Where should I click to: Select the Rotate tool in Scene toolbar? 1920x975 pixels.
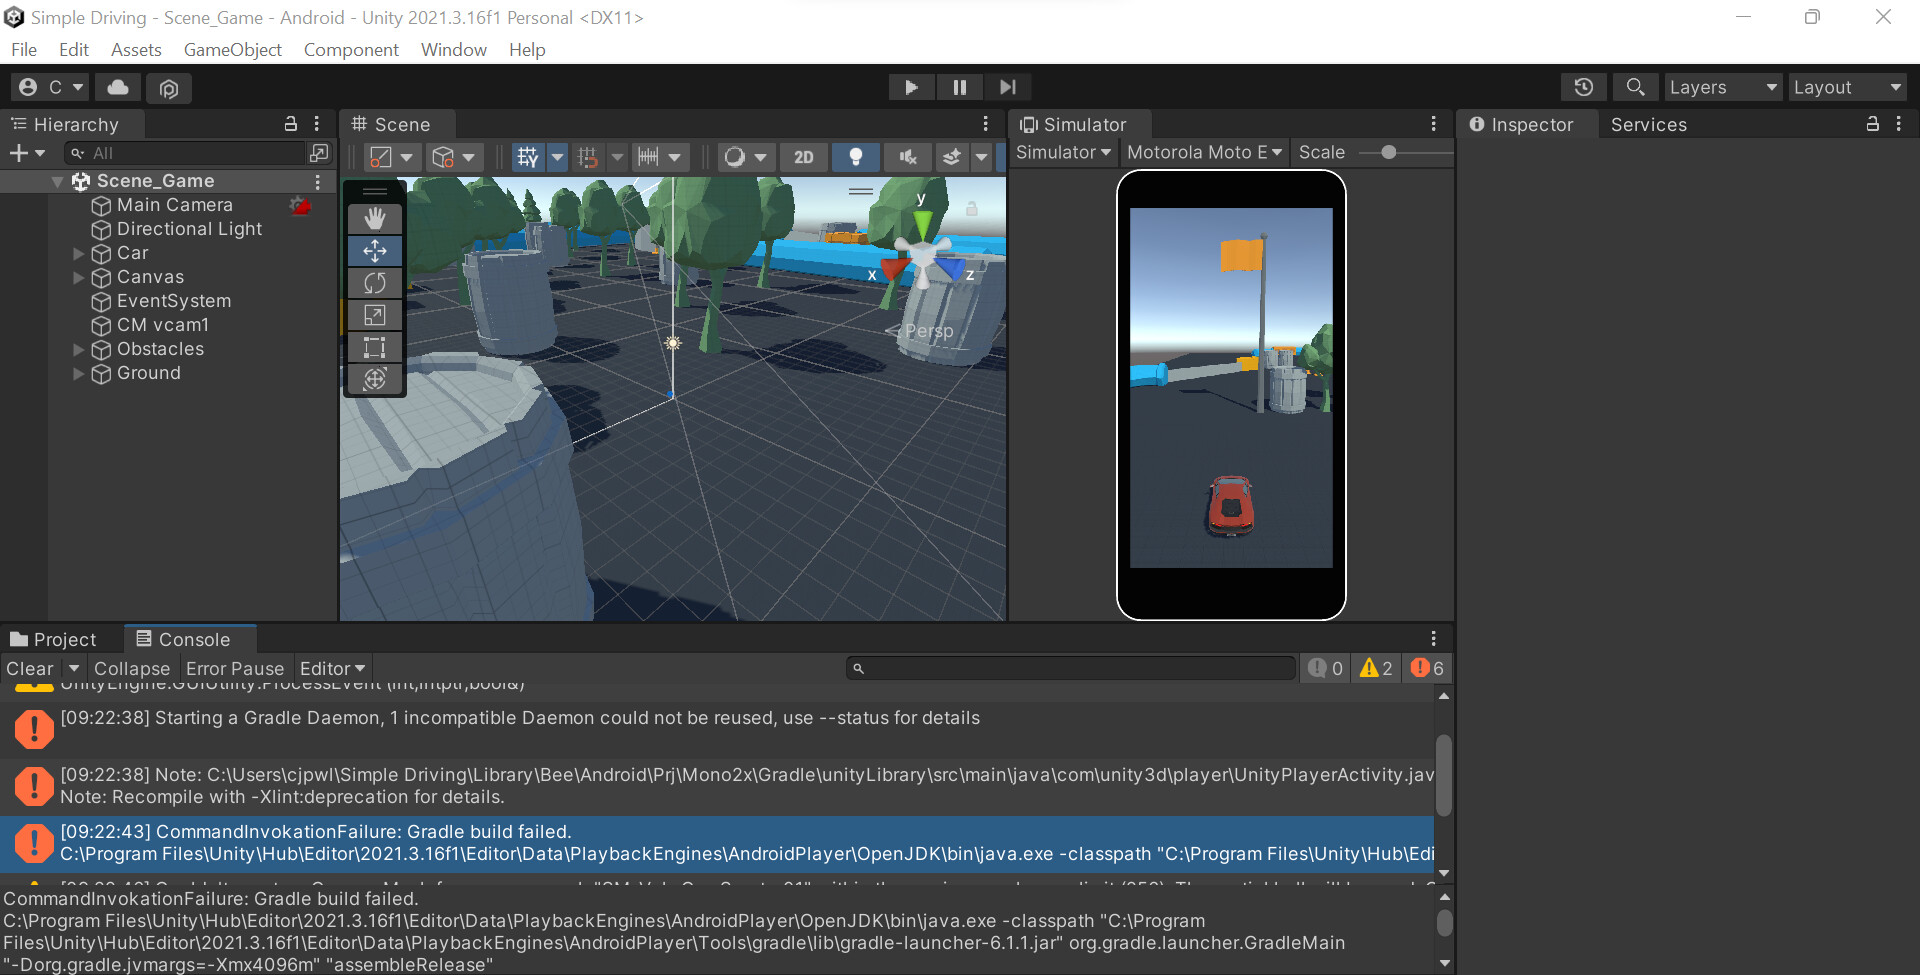[x=375, y=283]
